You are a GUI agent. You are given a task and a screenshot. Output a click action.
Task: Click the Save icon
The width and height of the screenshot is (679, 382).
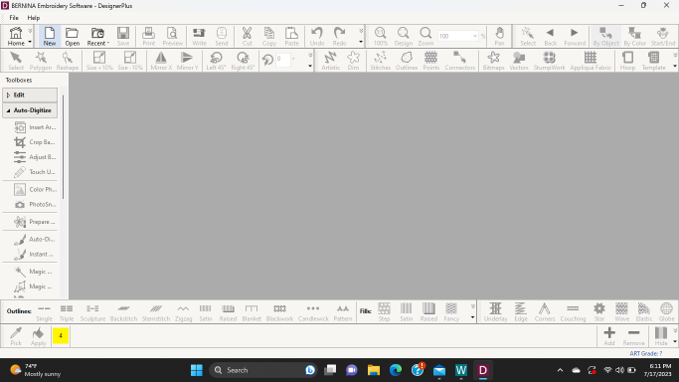[x=123, y=36]
